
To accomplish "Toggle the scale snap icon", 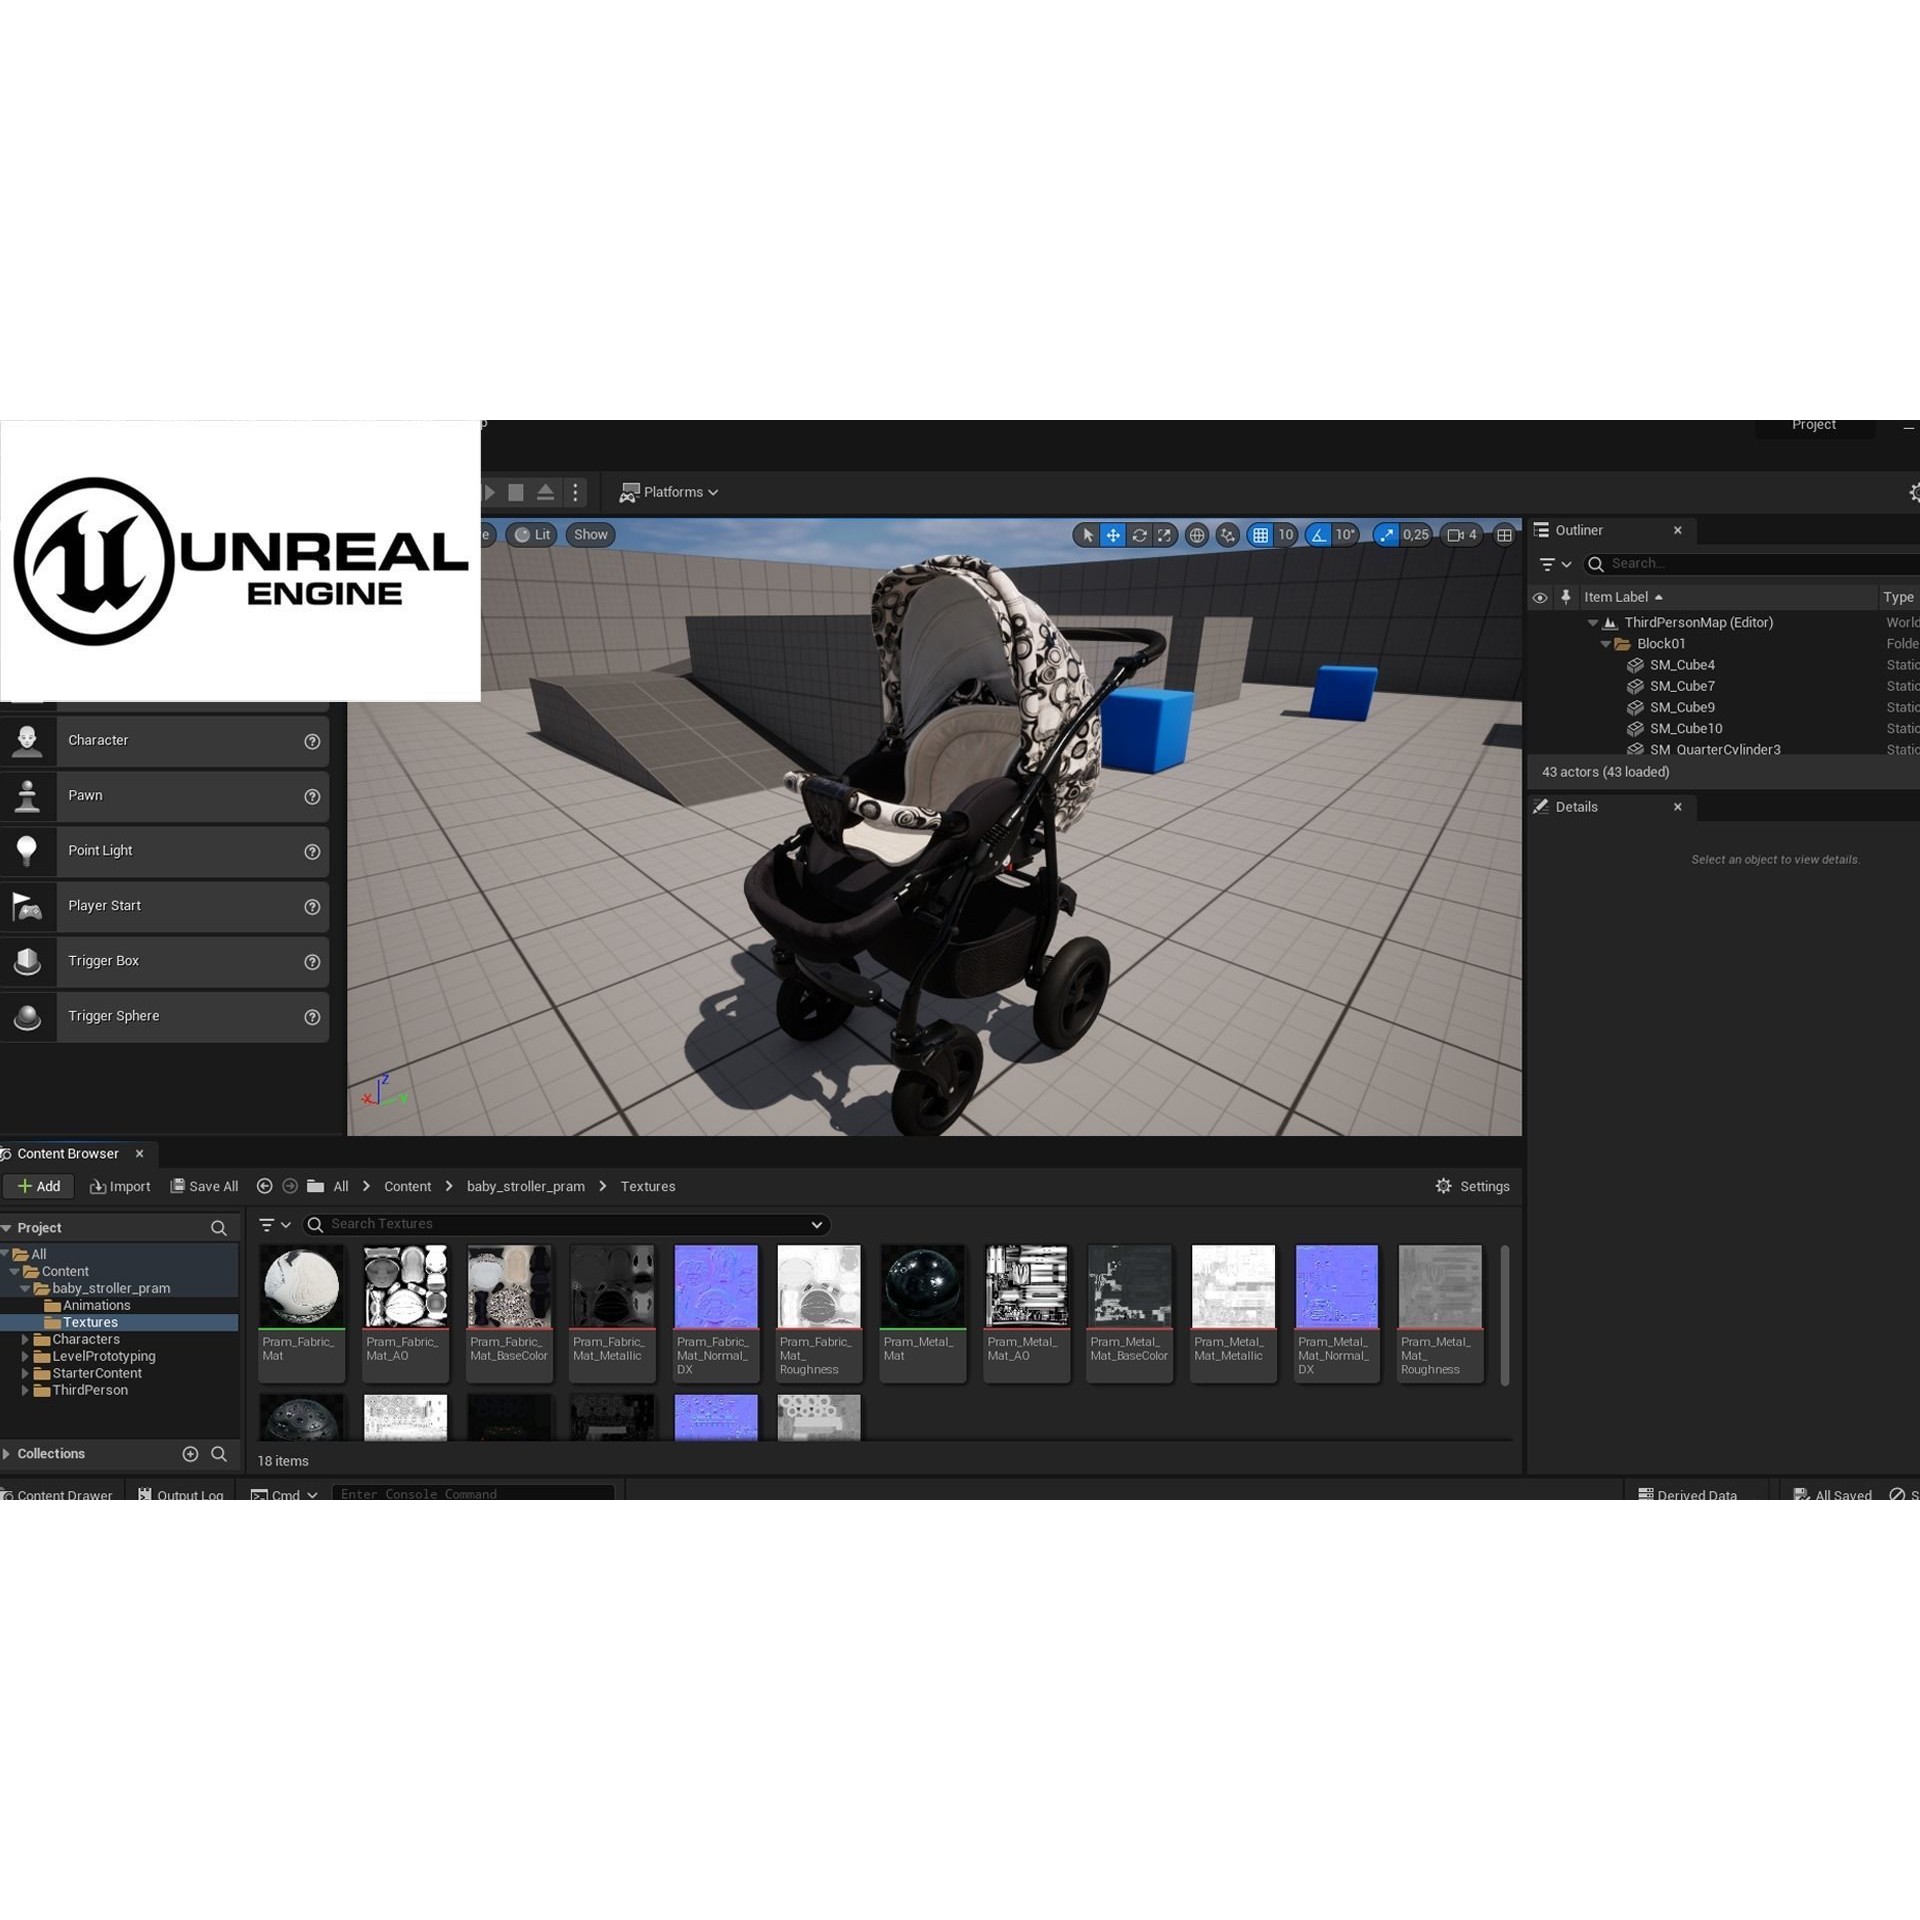I will [x=1386, y=535].
